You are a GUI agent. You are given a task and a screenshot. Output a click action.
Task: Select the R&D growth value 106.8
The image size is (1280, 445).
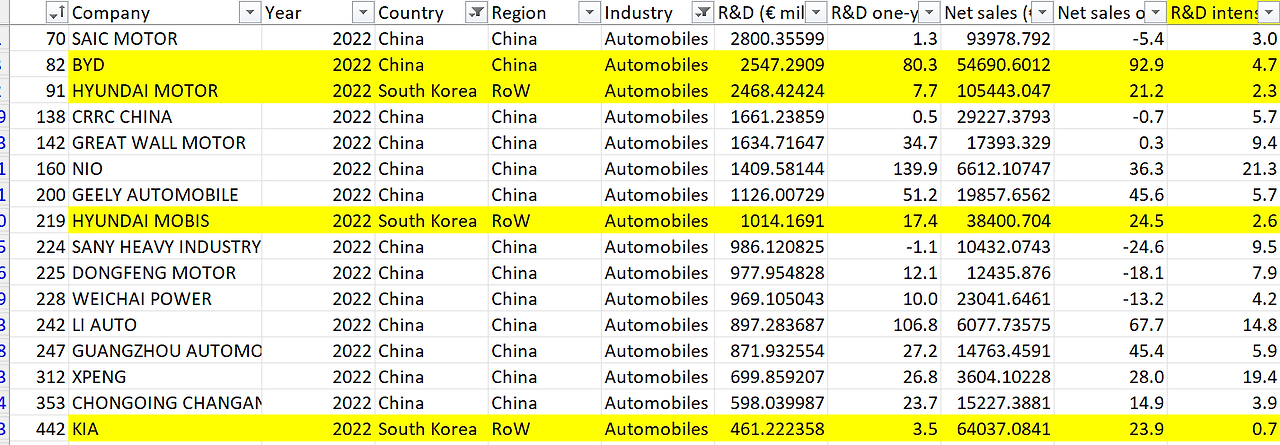point(885,325)
